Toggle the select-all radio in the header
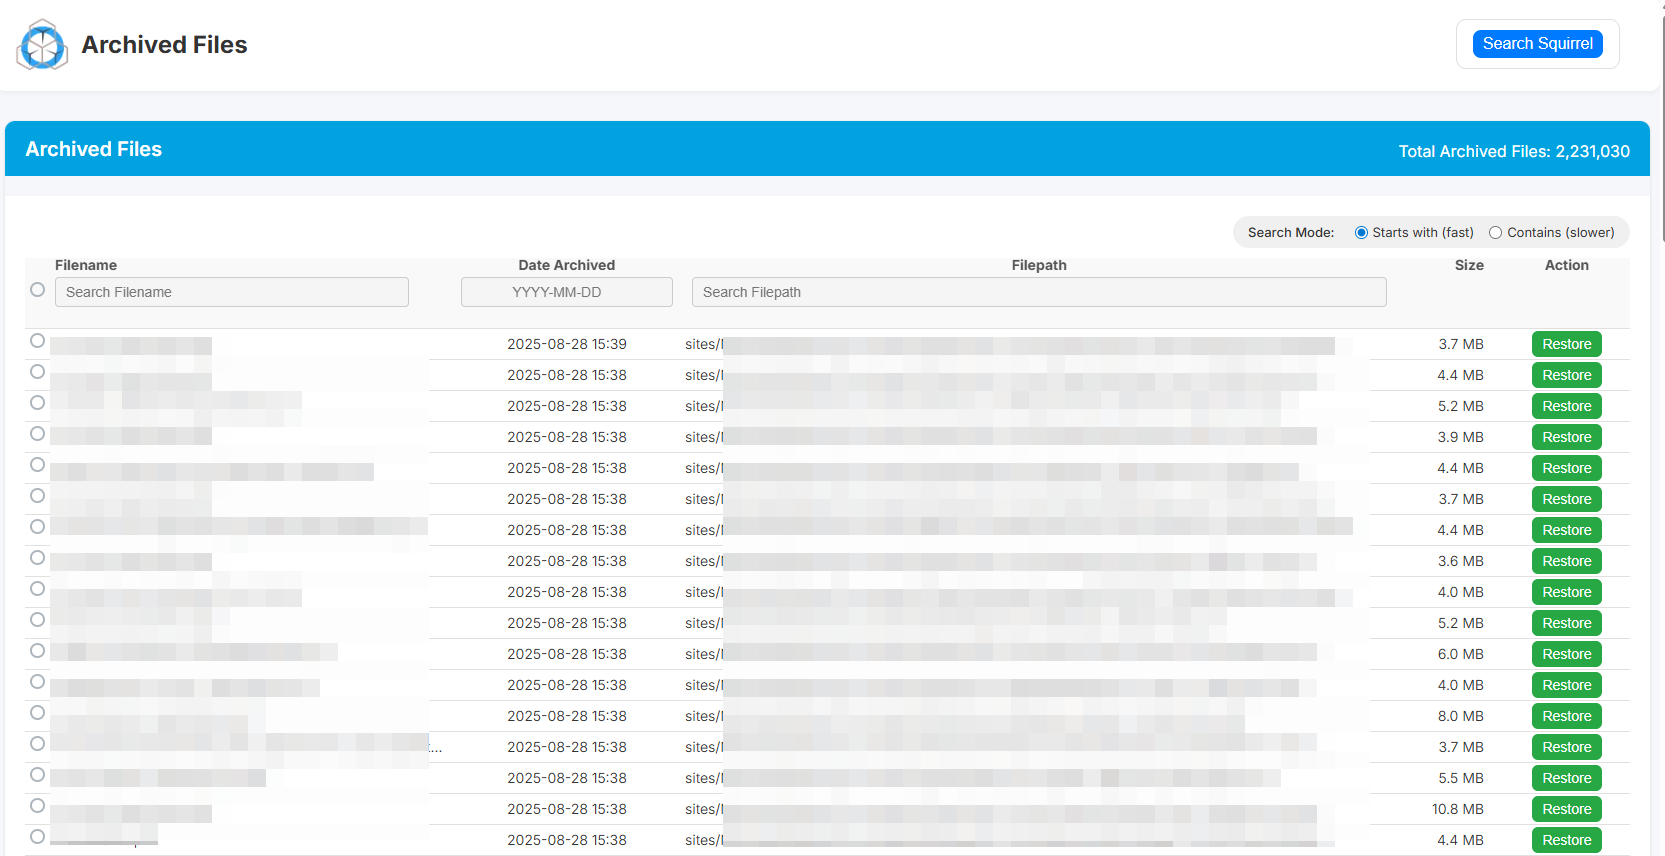 tap(38, 290)
